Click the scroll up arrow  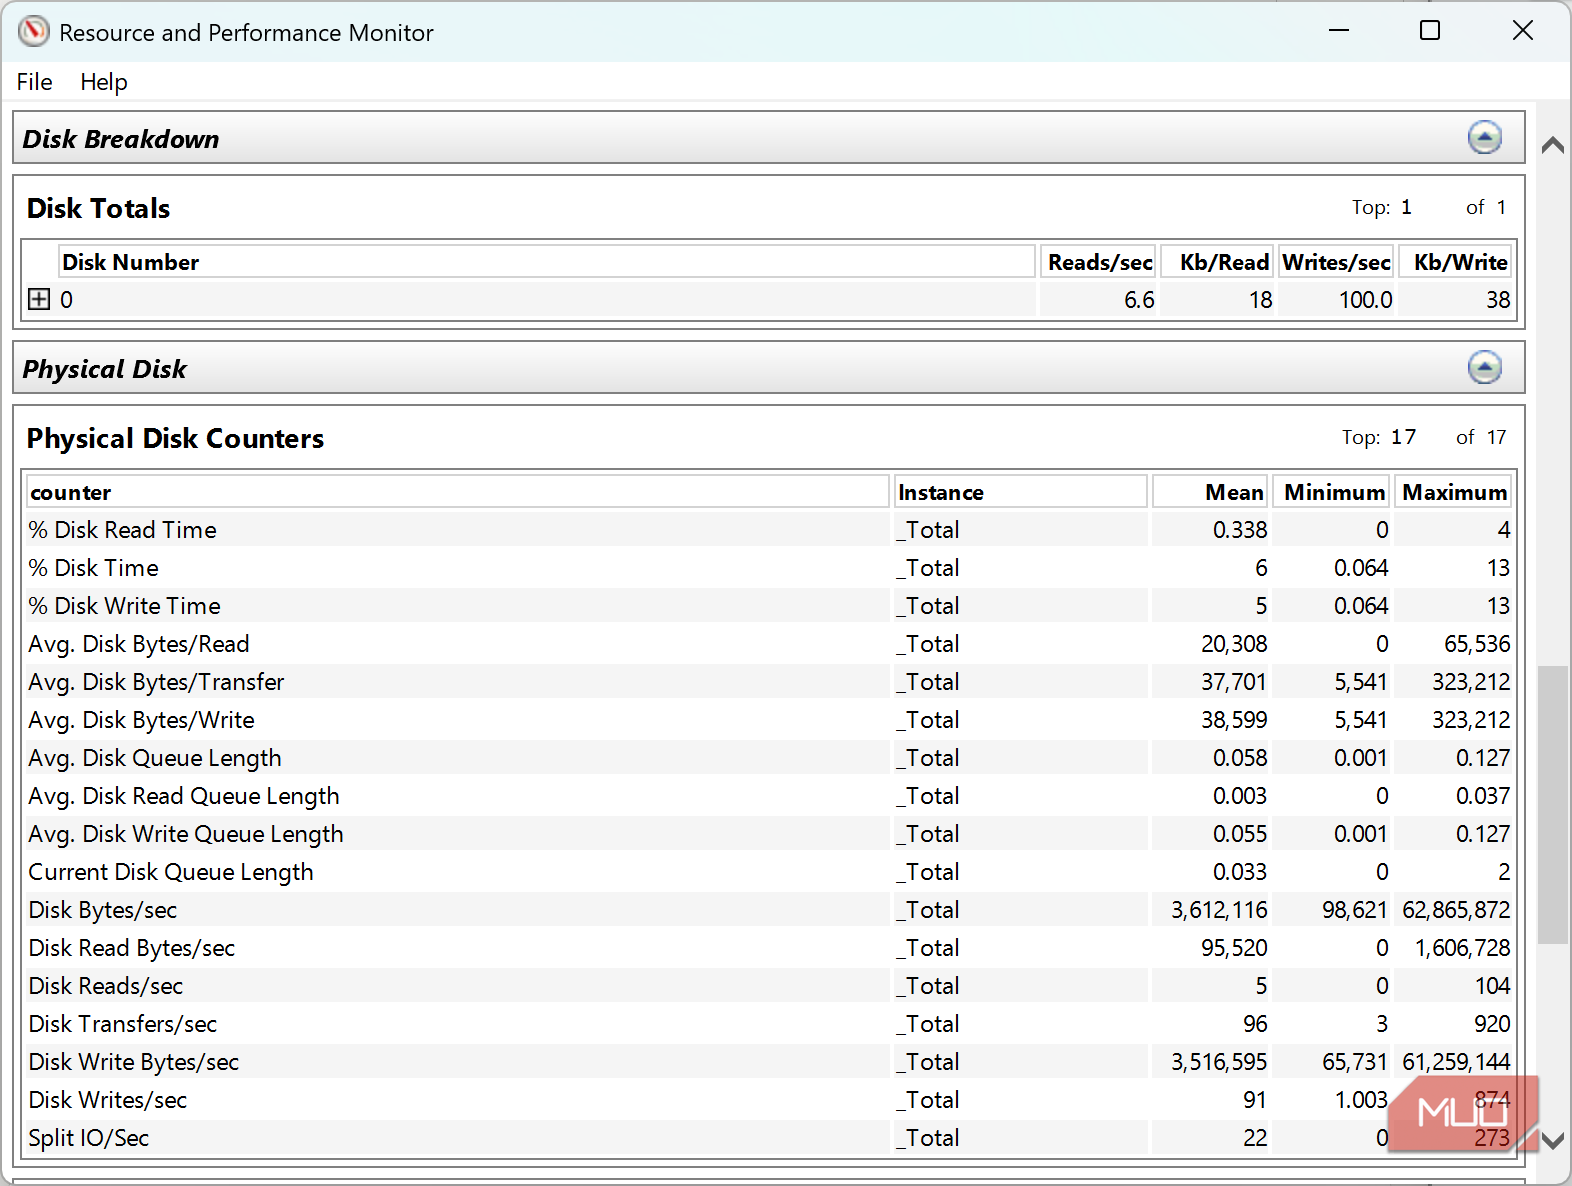pyautogui.click(x=1552, y=146)
